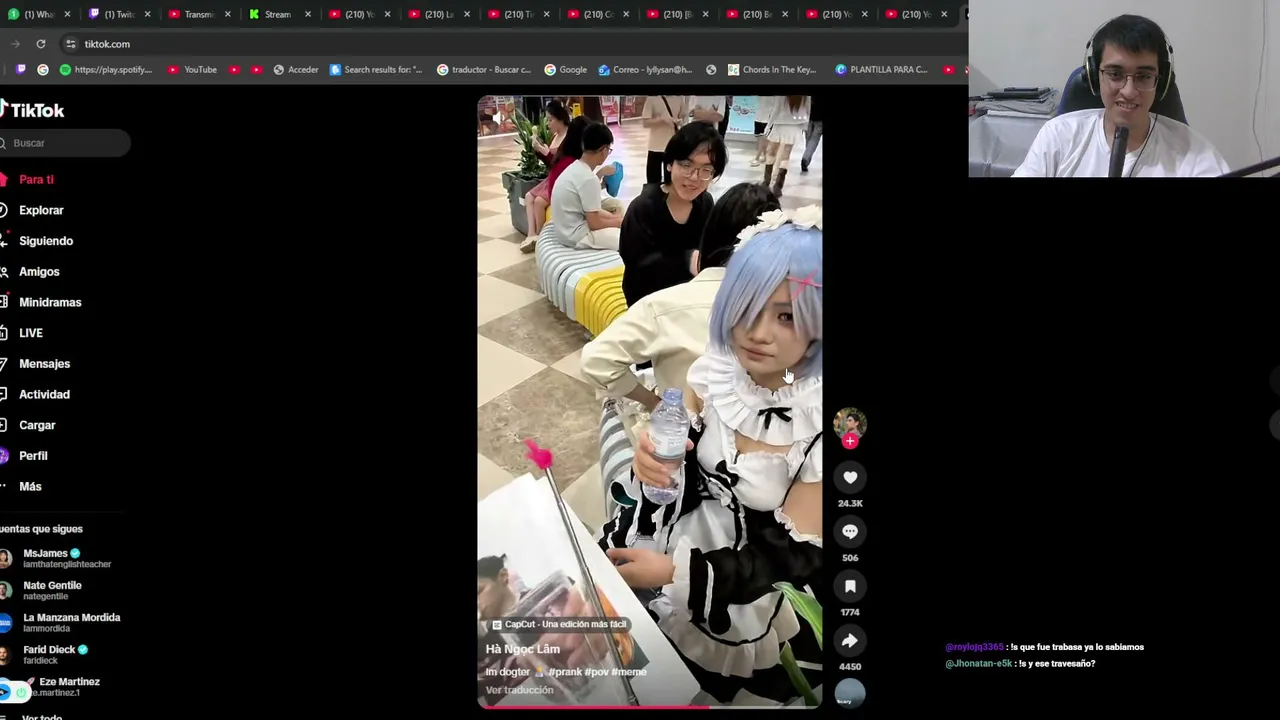1280x720 pixels.
Task: Open the comments bubble showing 506
Action: tap(850, 532)
